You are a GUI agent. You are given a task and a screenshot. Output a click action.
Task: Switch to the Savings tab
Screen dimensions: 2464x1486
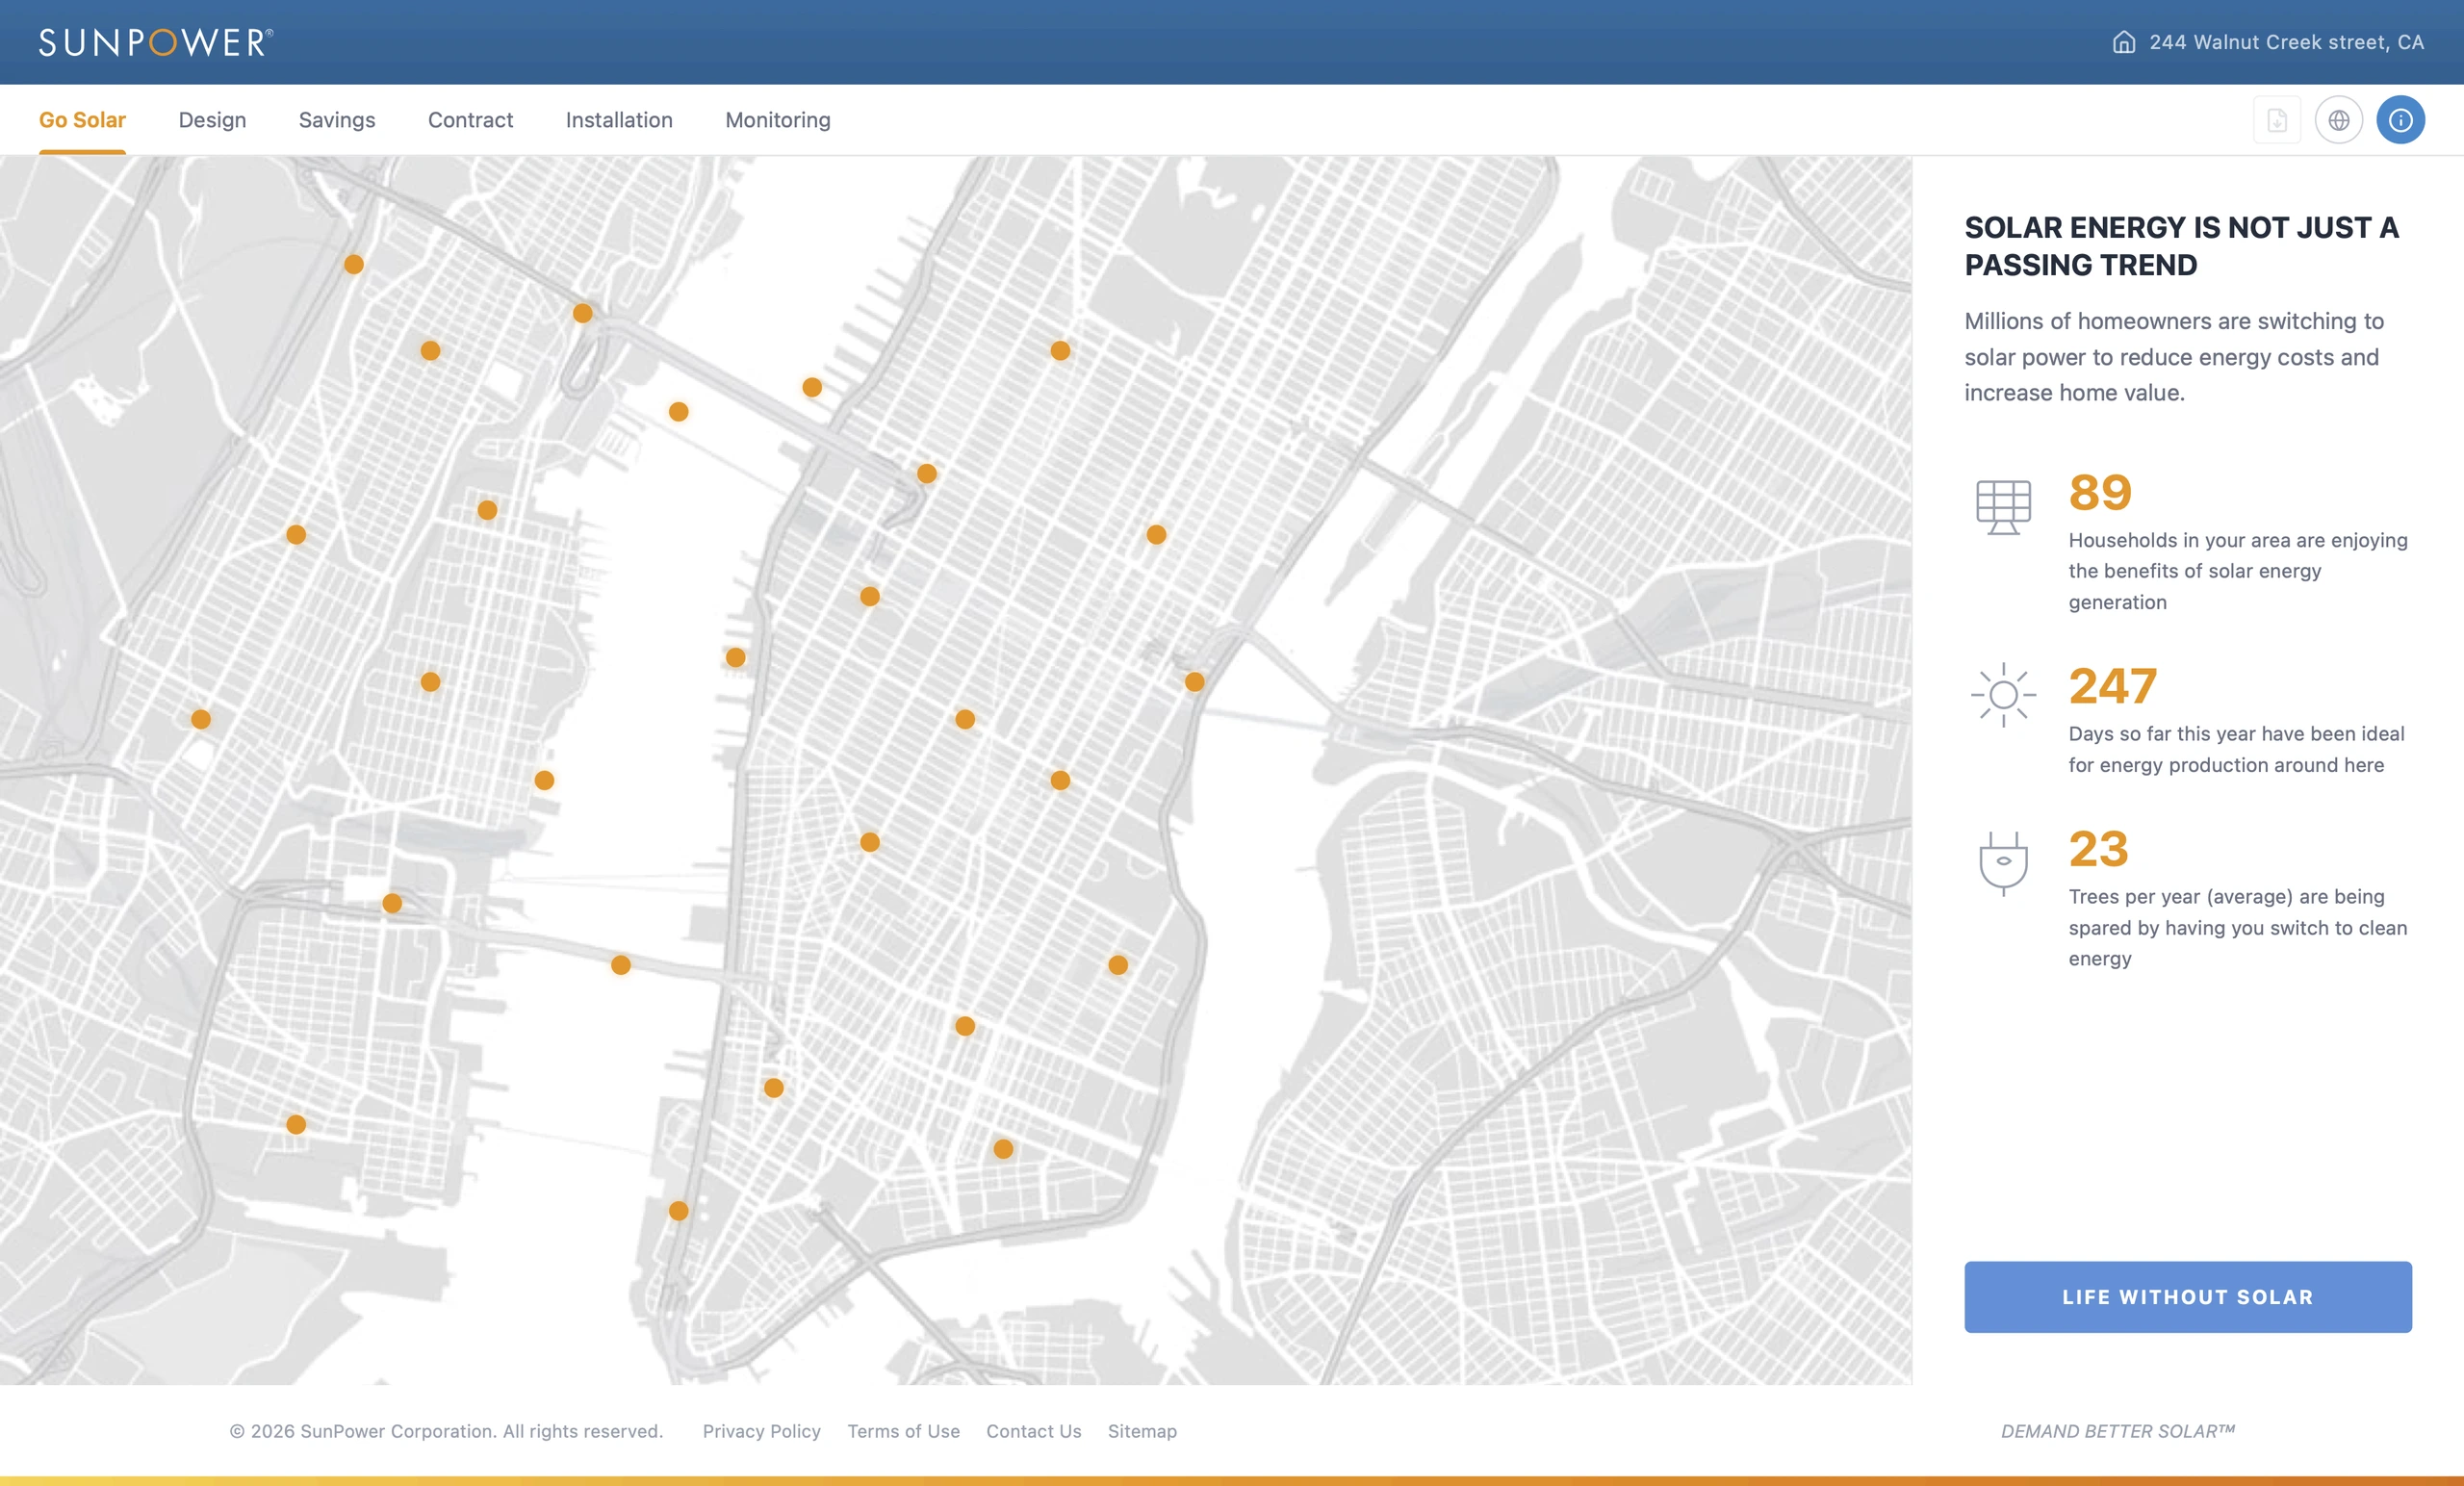(337, 120)
